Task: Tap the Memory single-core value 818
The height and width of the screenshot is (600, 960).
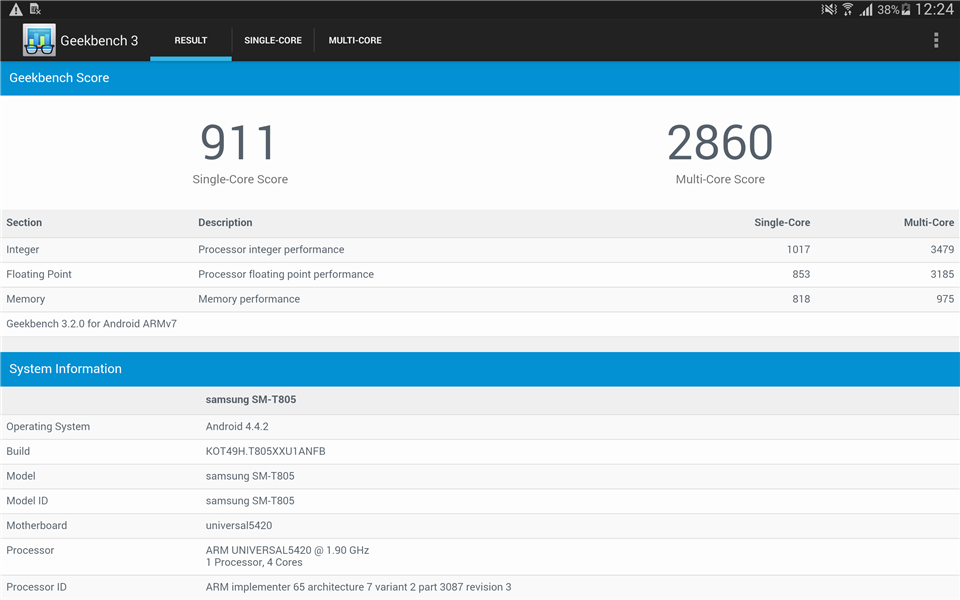Action: click(801, 299)
